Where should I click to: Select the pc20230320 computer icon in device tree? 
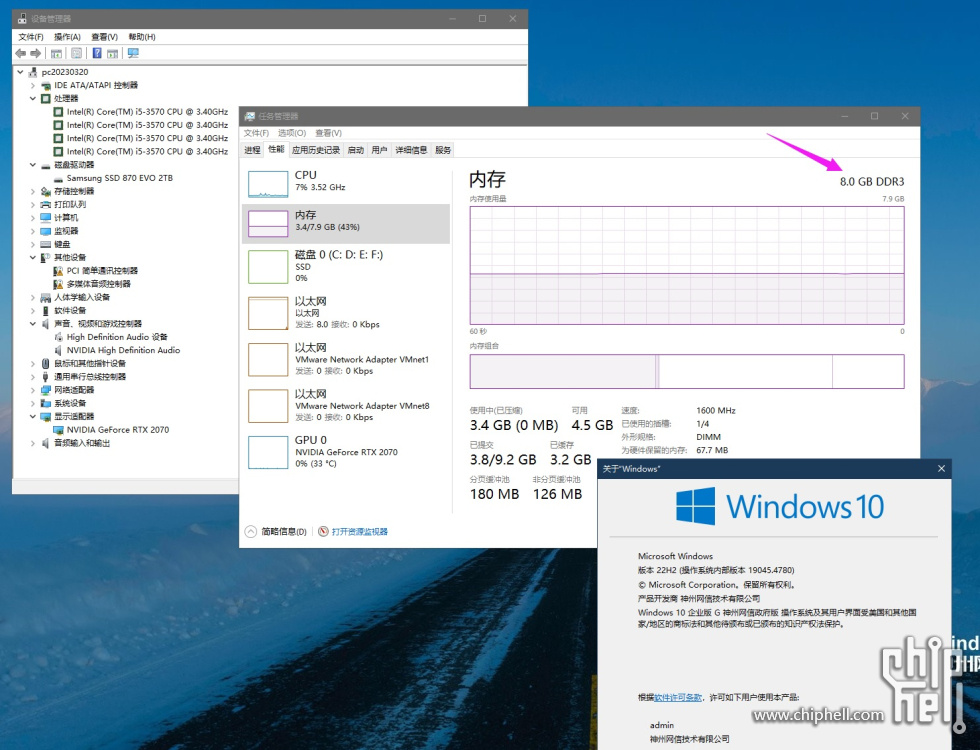(x=32, y=72)
